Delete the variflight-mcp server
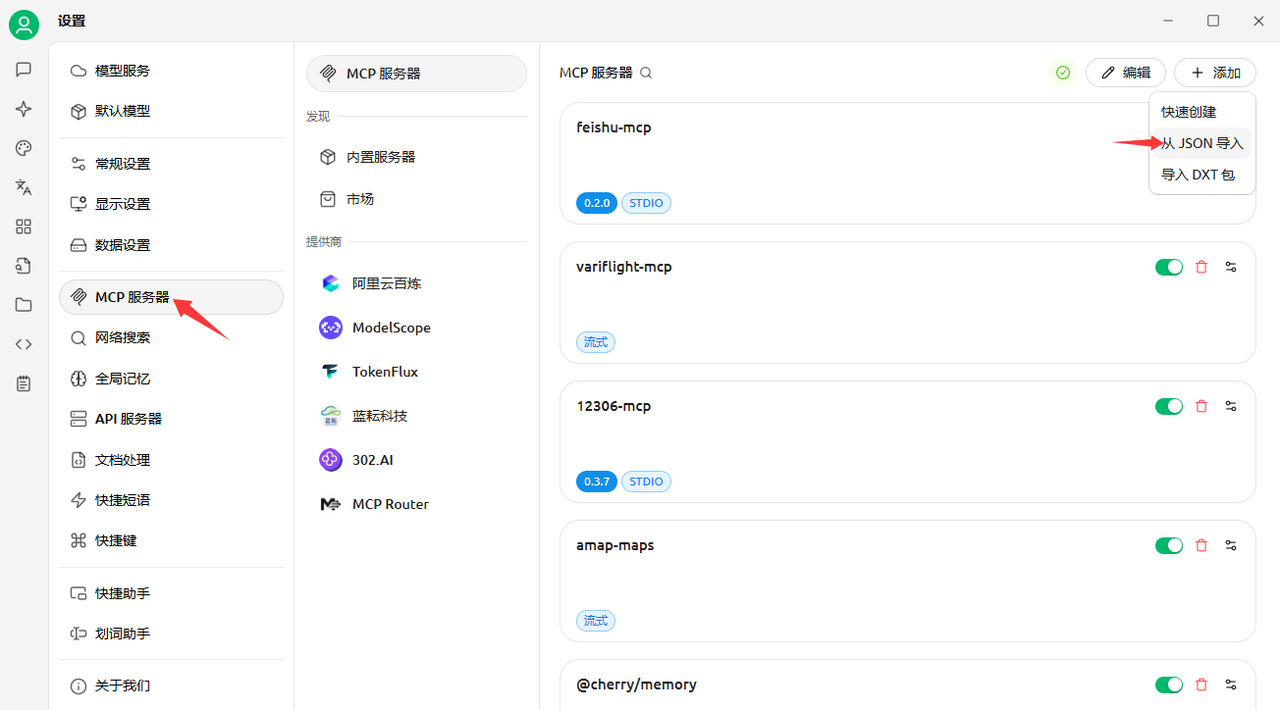 (x=1202, y=267)
